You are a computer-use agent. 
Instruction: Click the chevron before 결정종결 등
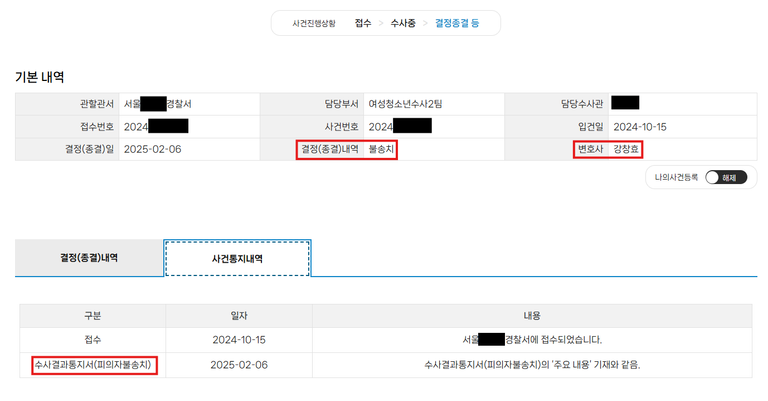[x=425, y=22]
